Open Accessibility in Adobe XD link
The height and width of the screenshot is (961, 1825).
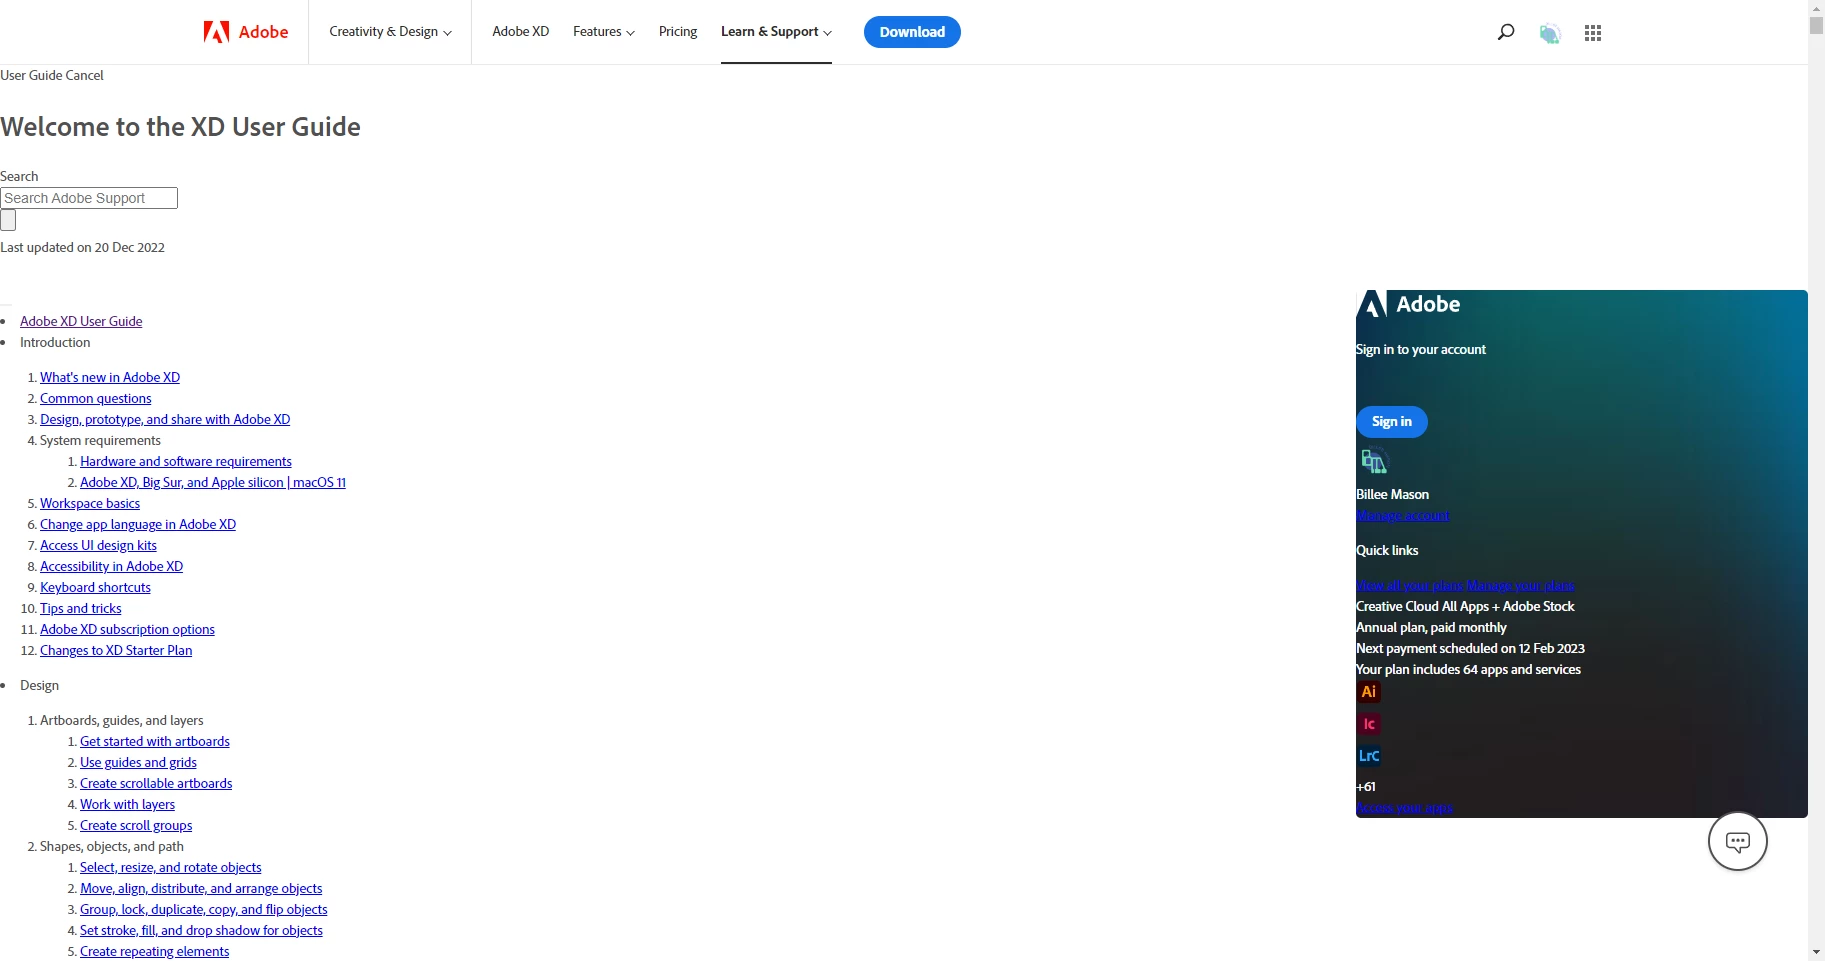click(111, 566)
